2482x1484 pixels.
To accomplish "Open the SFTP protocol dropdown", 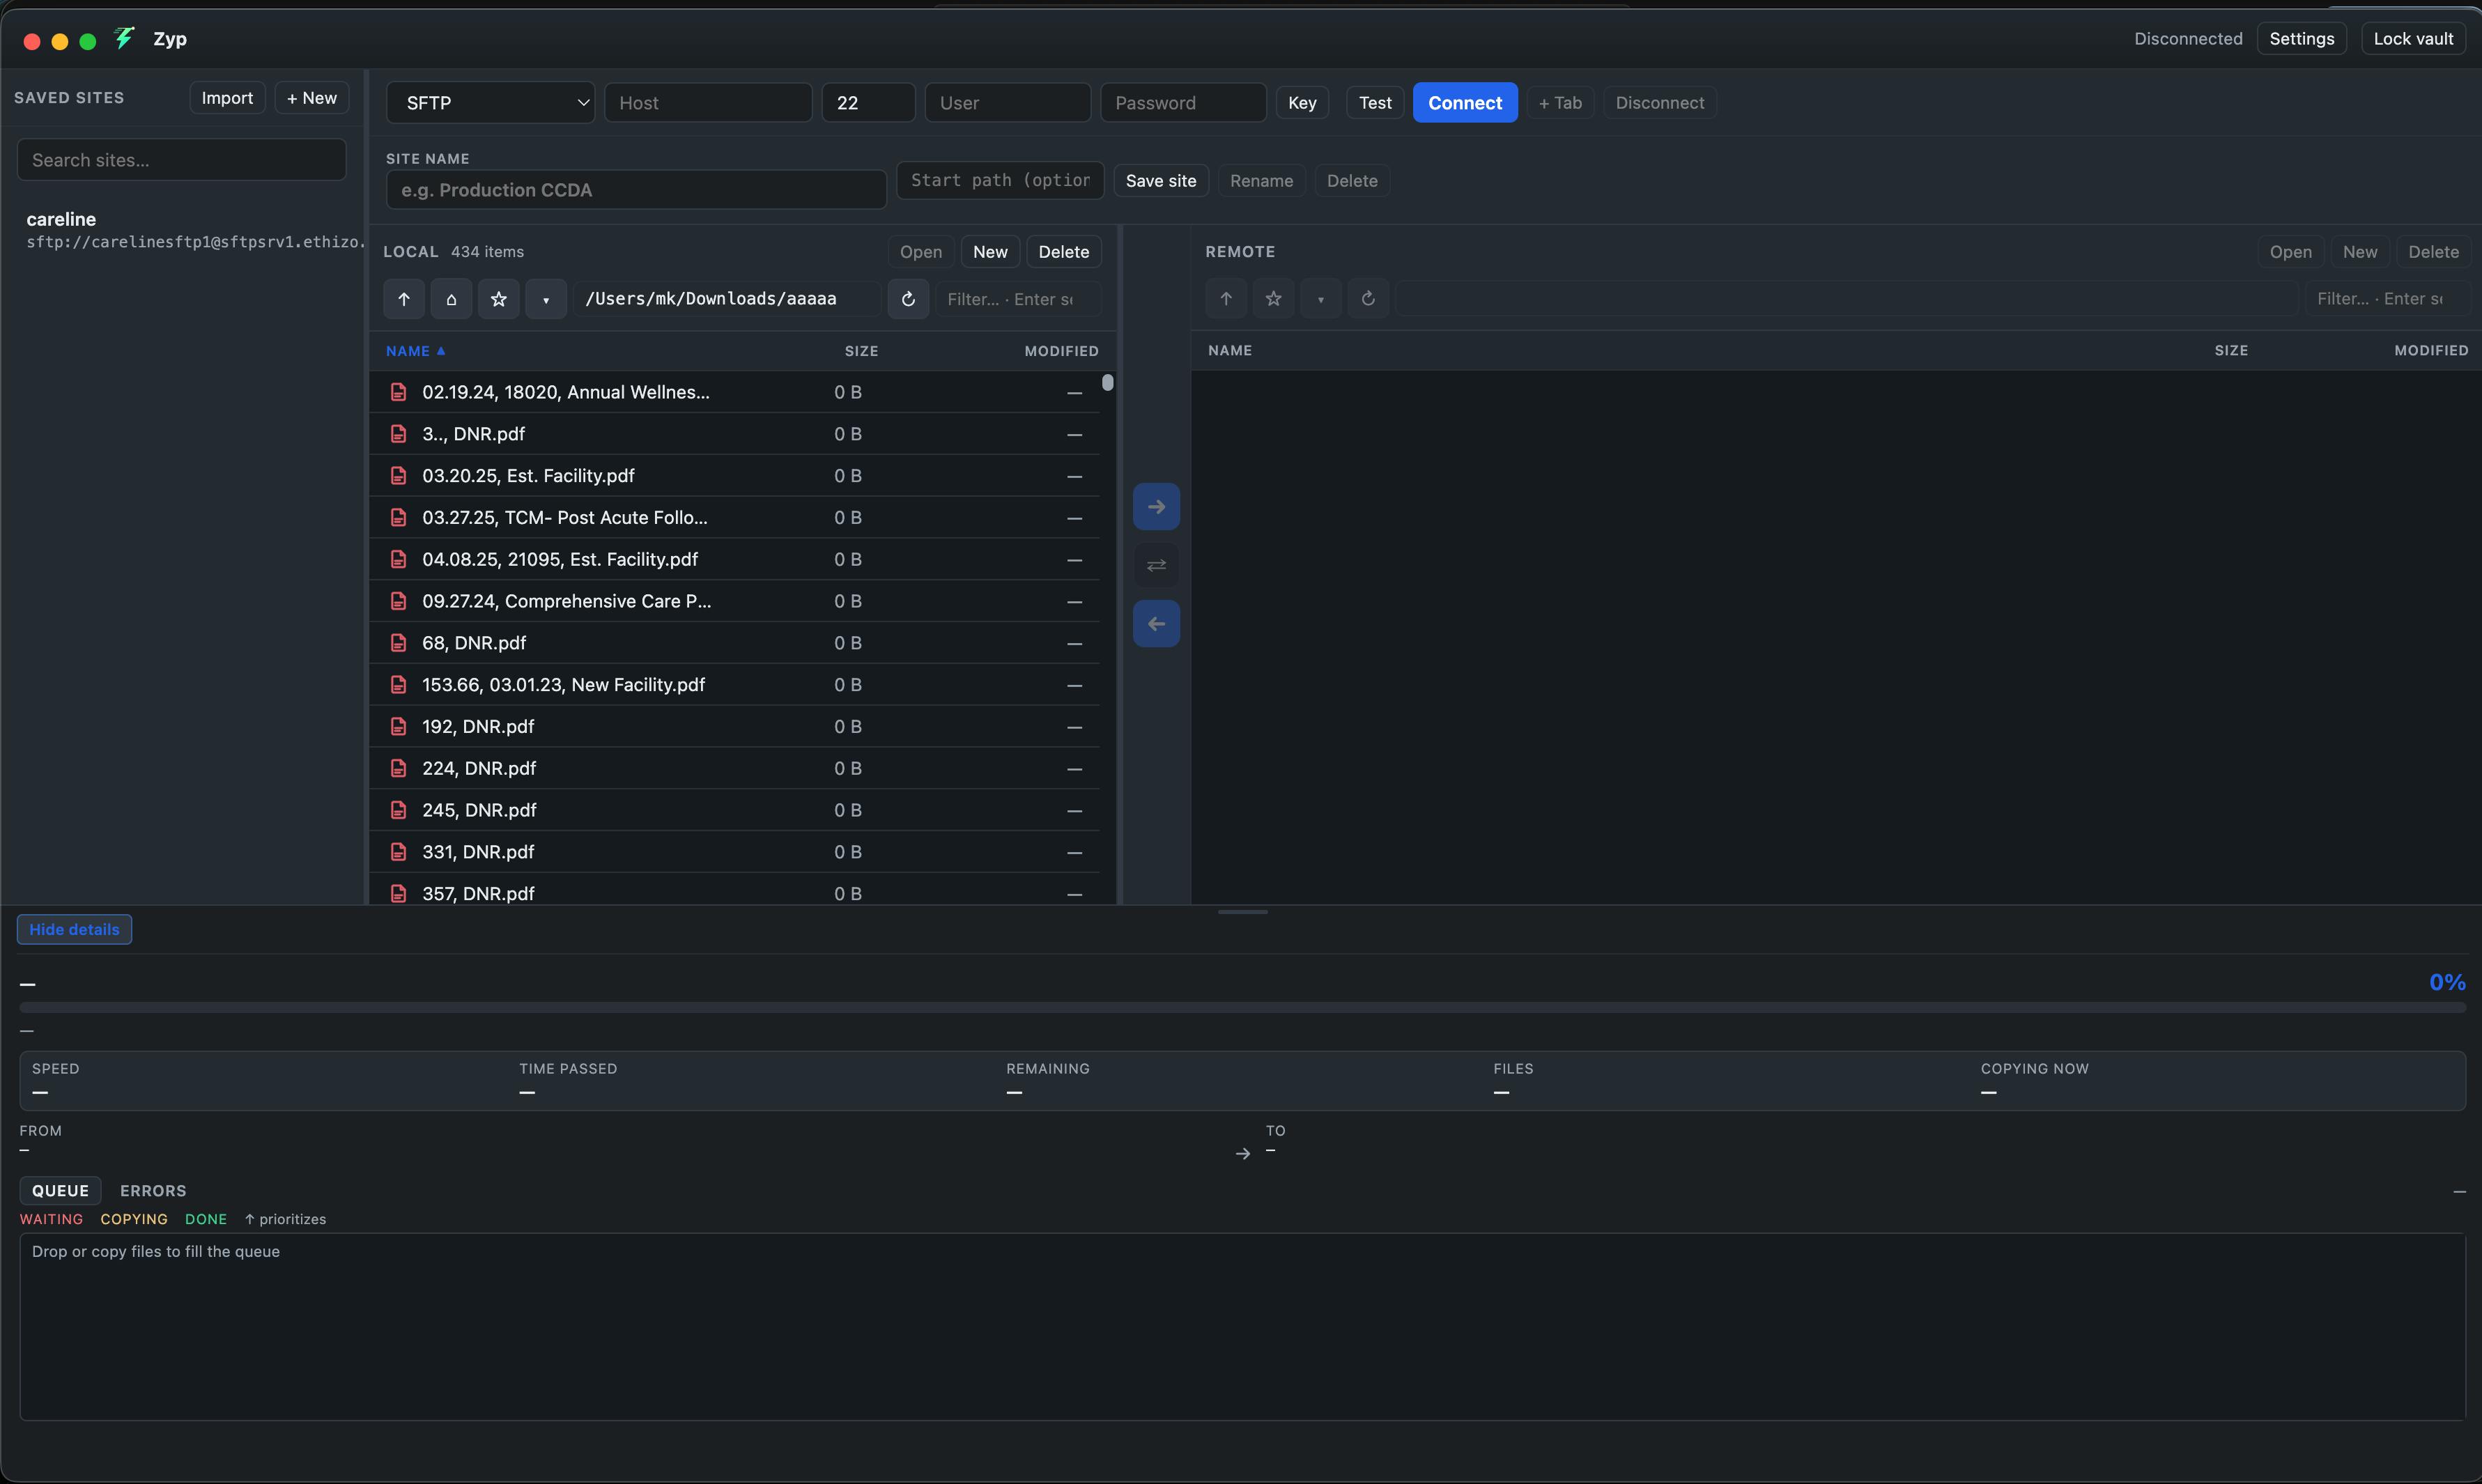I will (490, 103).
